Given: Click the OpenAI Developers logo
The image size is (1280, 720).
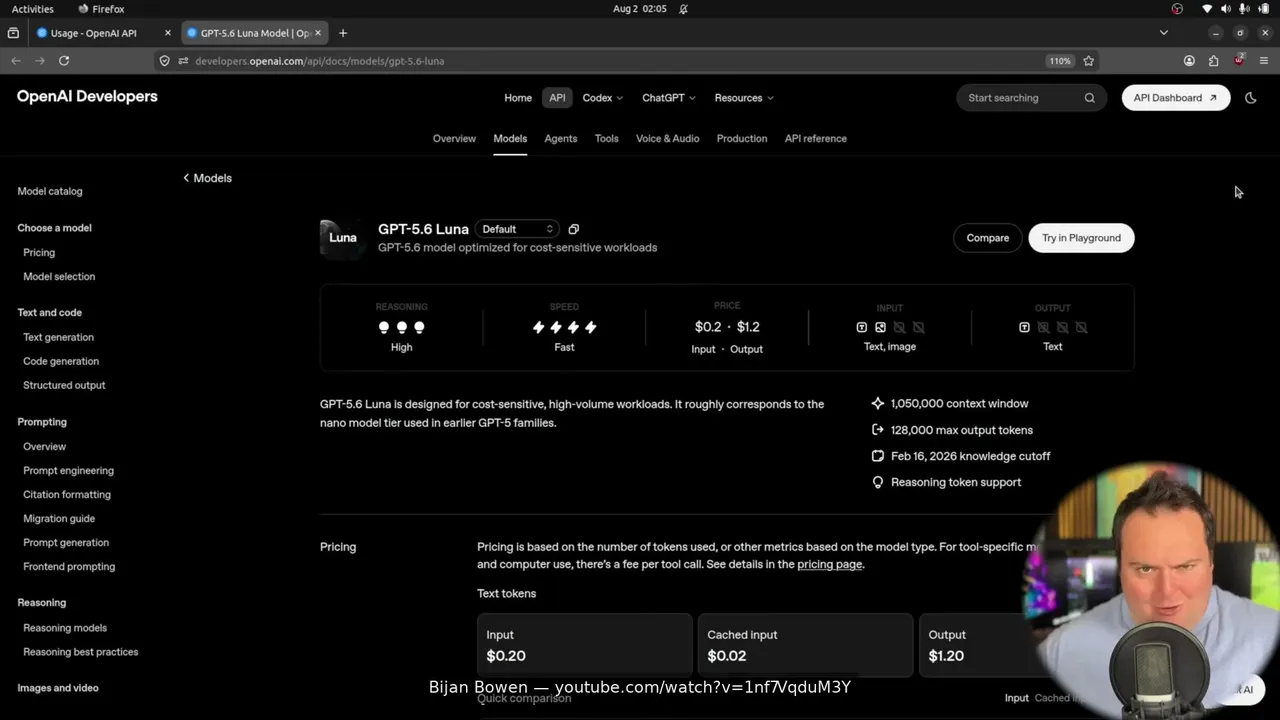Looking at the screenshot, I should [87, 97].
